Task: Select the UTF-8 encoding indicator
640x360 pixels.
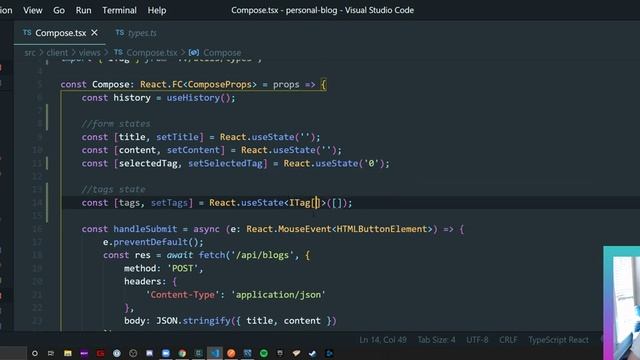Action: point(477,340)
